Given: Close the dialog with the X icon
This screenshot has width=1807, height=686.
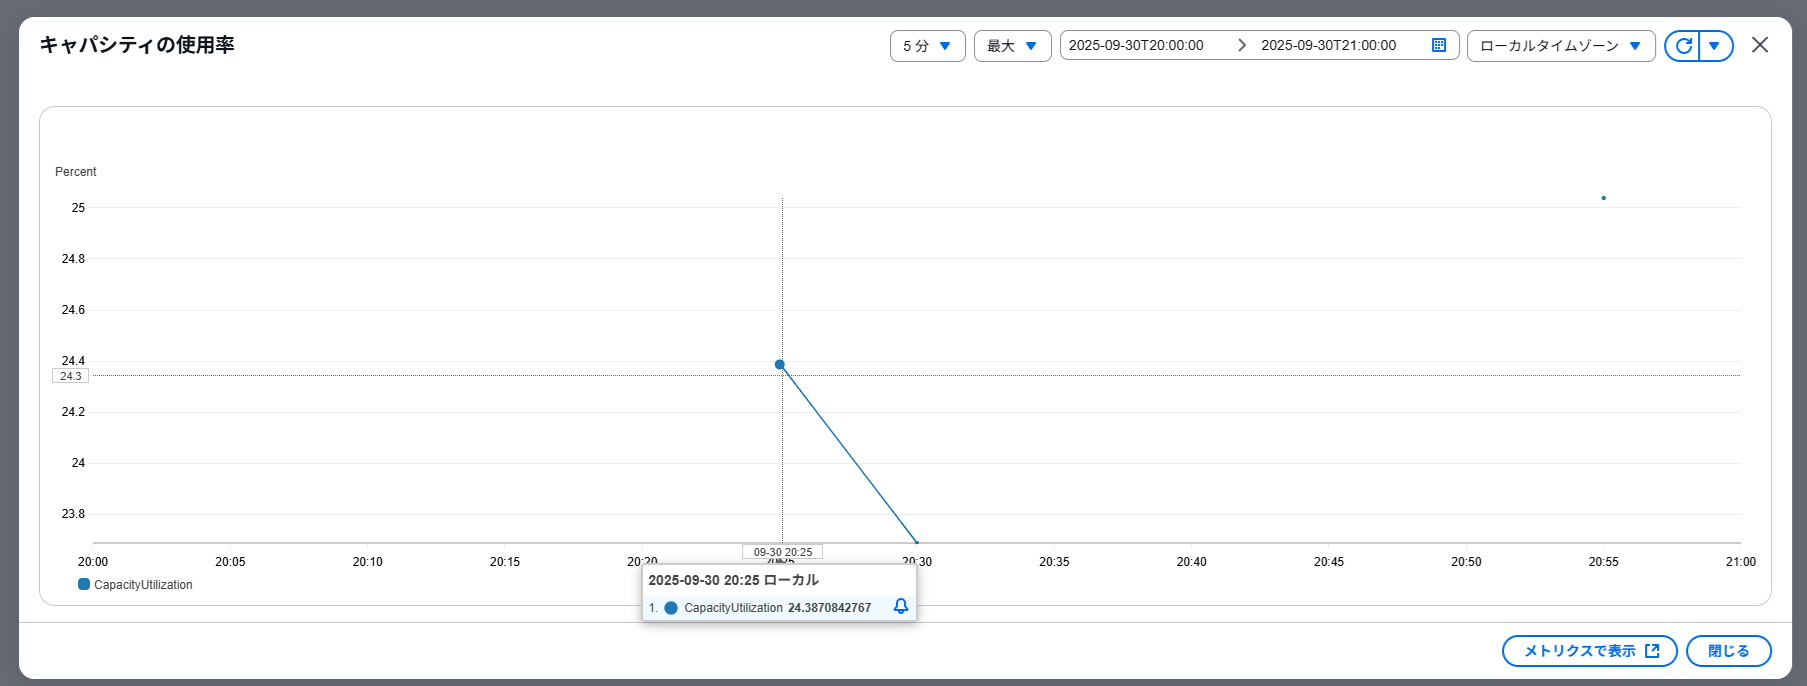Looking at the screenshot, I should click(x=1760, y=45).
